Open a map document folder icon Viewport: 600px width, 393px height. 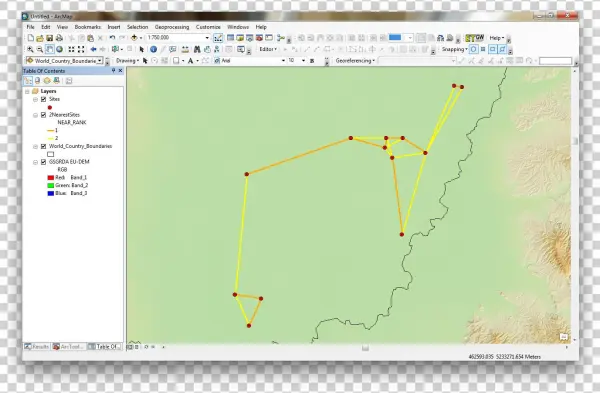tap(40, 38)
